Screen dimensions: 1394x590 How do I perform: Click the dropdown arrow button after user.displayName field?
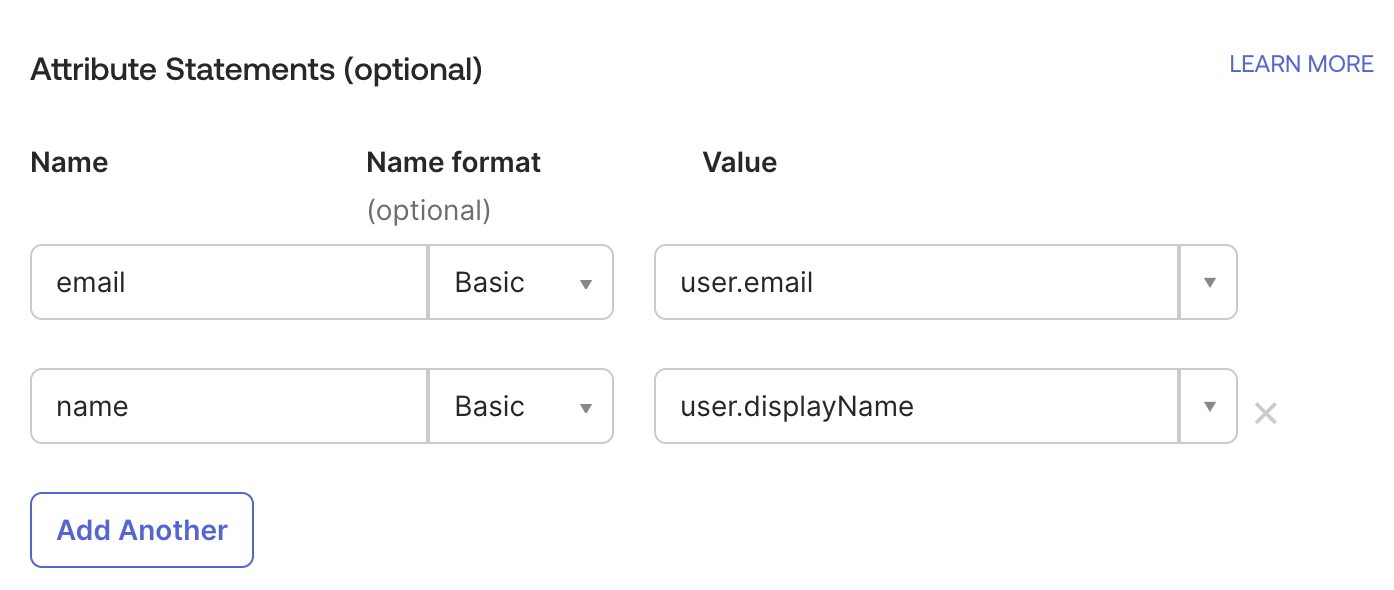click(x=1209, y=406)
